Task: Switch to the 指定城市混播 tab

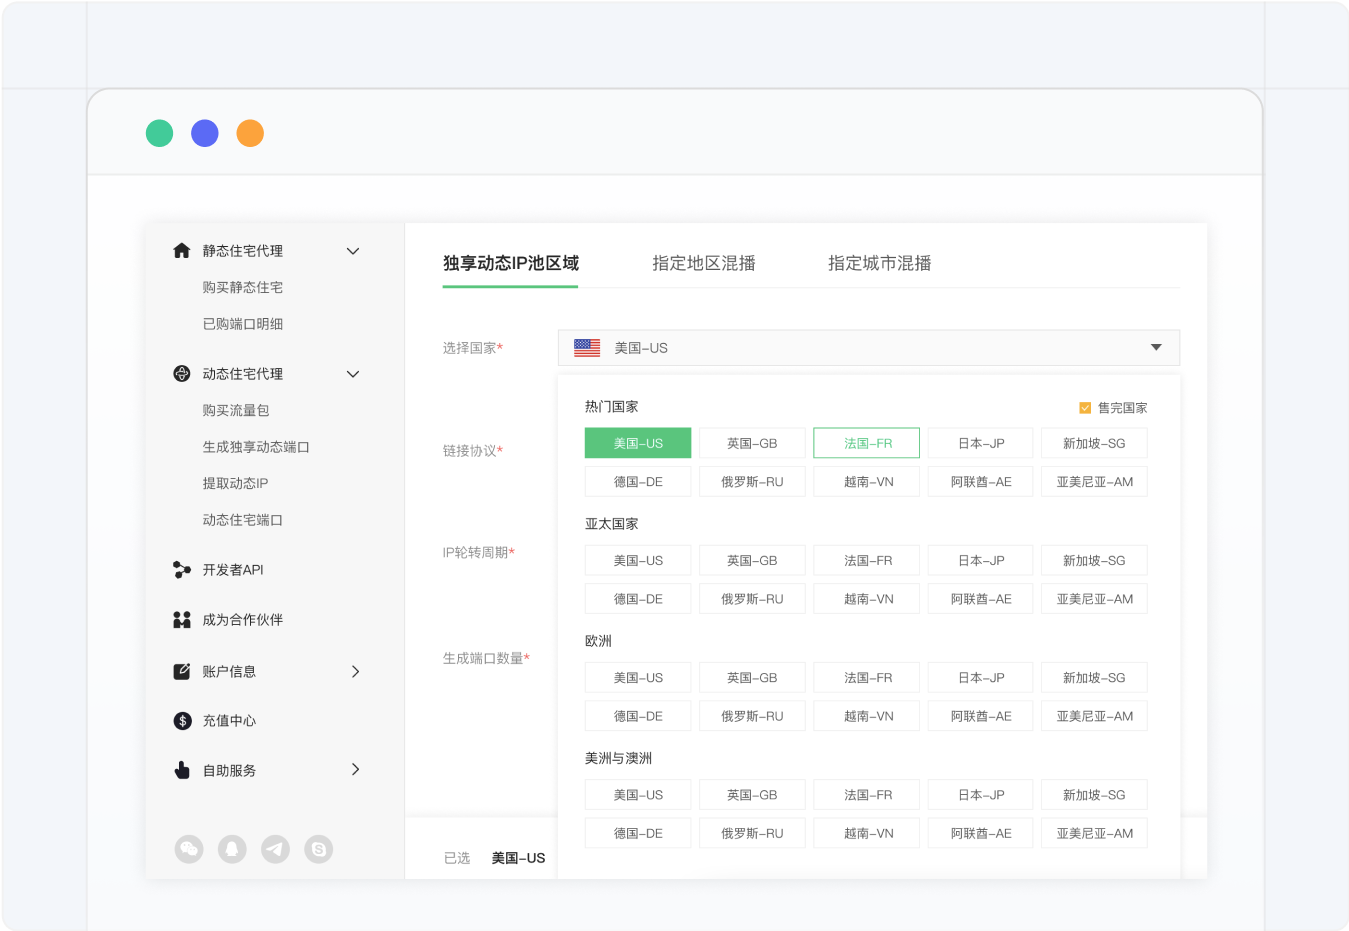Action: coord(879,264)
